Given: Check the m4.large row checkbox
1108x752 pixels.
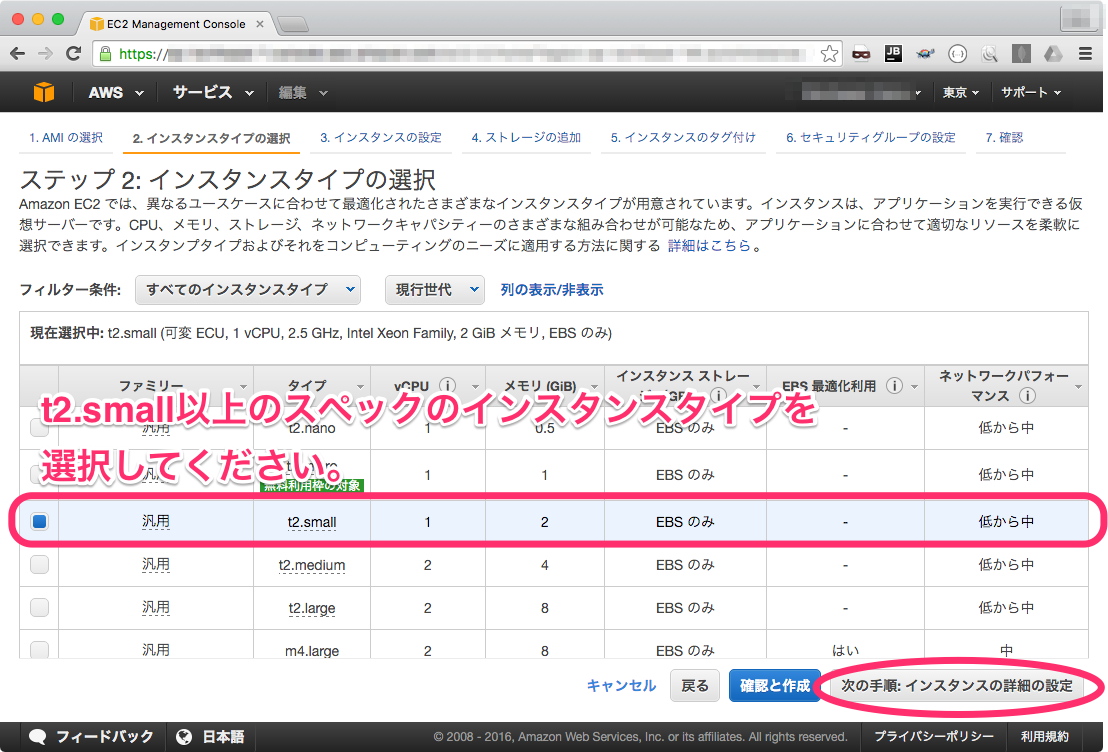Looking at the screenshot, I should [x=40, y=650].
